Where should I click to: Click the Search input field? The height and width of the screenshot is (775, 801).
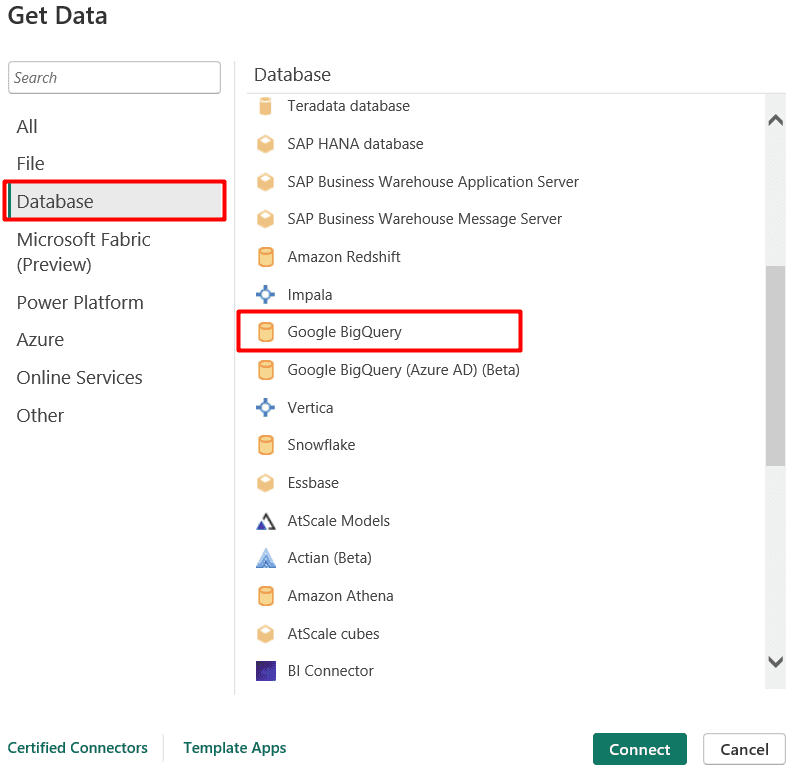click(114, 78)
